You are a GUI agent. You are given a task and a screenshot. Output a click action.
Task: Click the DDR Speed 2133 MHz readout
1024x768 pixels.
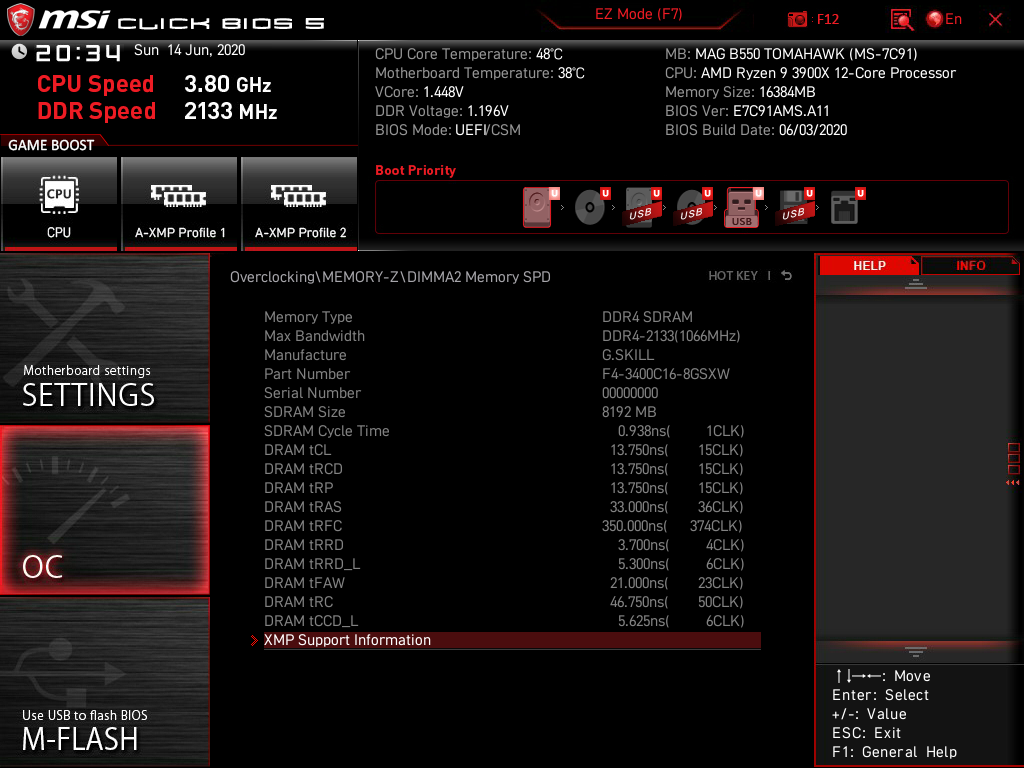[157, 111]
